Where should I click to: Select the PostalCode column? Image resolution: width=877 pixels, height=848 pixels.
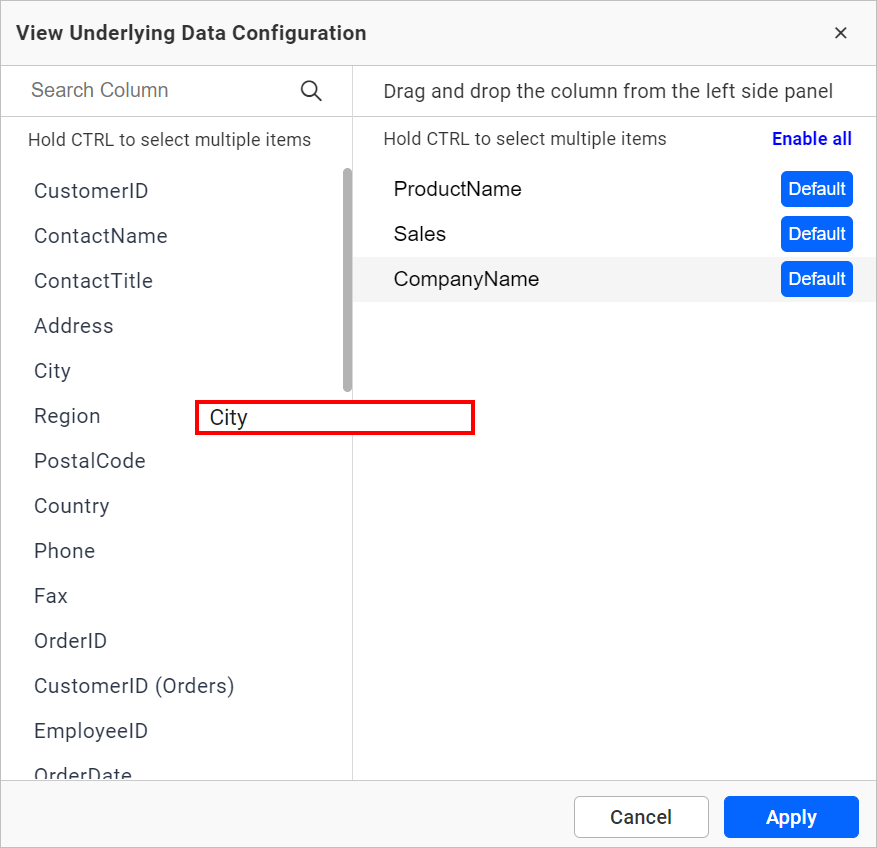pyautogui.click(x=90, y=461)
